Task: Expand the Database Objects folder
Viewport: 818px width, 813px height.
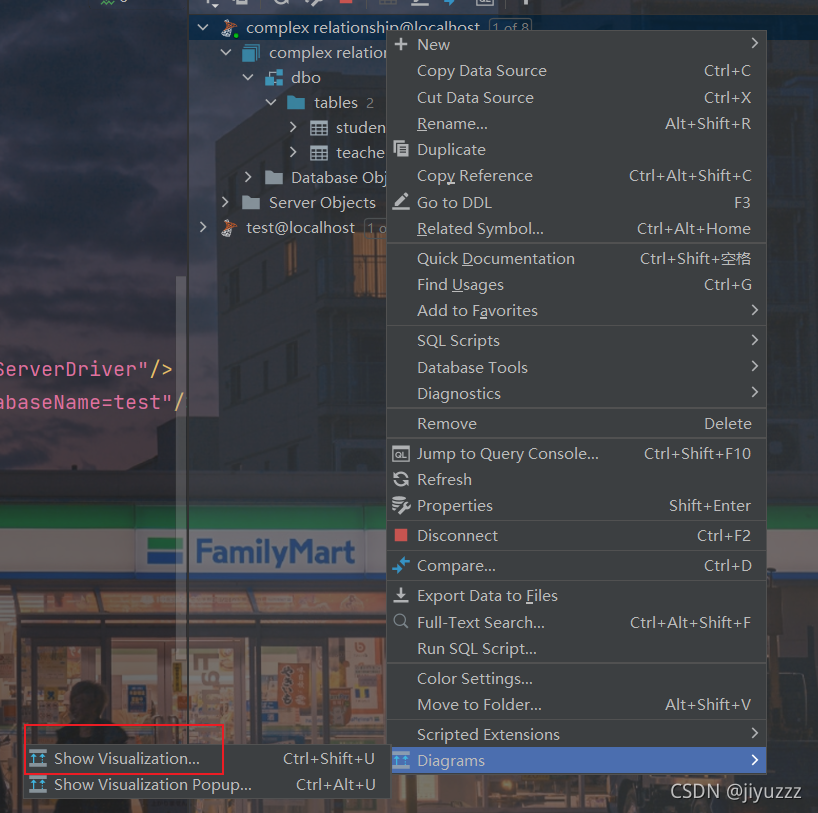Action: point(248,177)
